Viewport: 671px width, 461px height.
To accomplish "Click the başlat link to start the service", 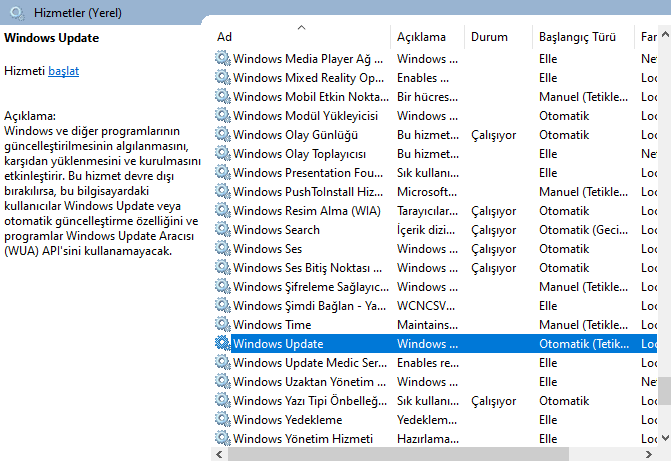I will (x=63, y=71).
